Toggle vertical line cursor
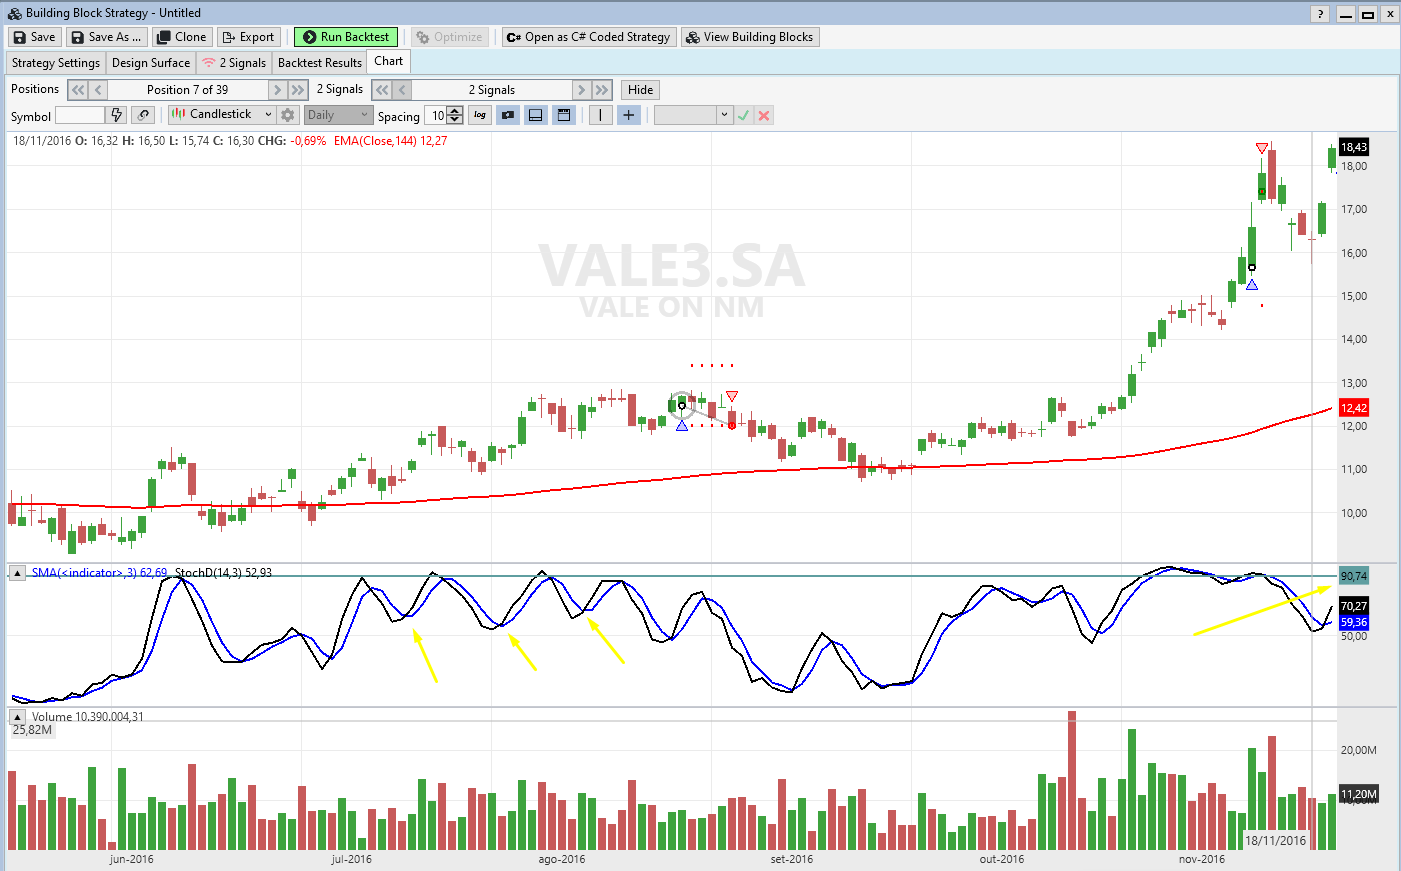 [x=600, y=115]
